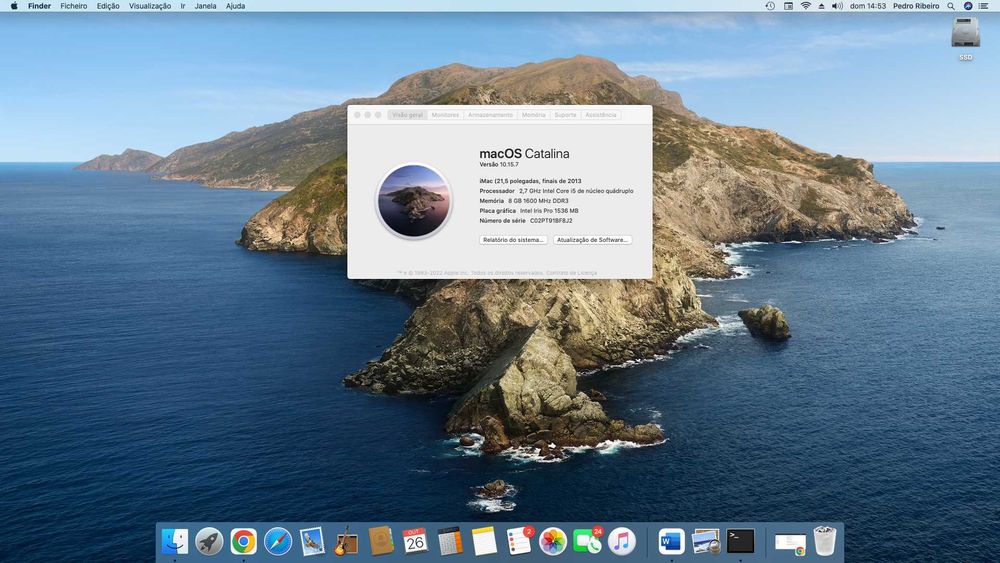Open Terminal from the dock
This screenshot has width=1000, height=563.
click(x=740, y=541)
